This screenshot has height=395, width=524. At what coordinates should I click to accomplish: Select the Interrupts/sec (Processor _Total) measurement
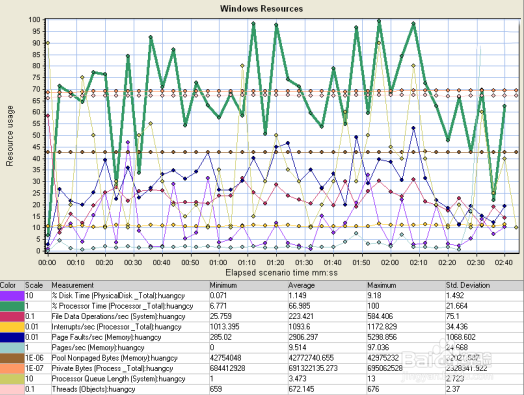(116, 327)
